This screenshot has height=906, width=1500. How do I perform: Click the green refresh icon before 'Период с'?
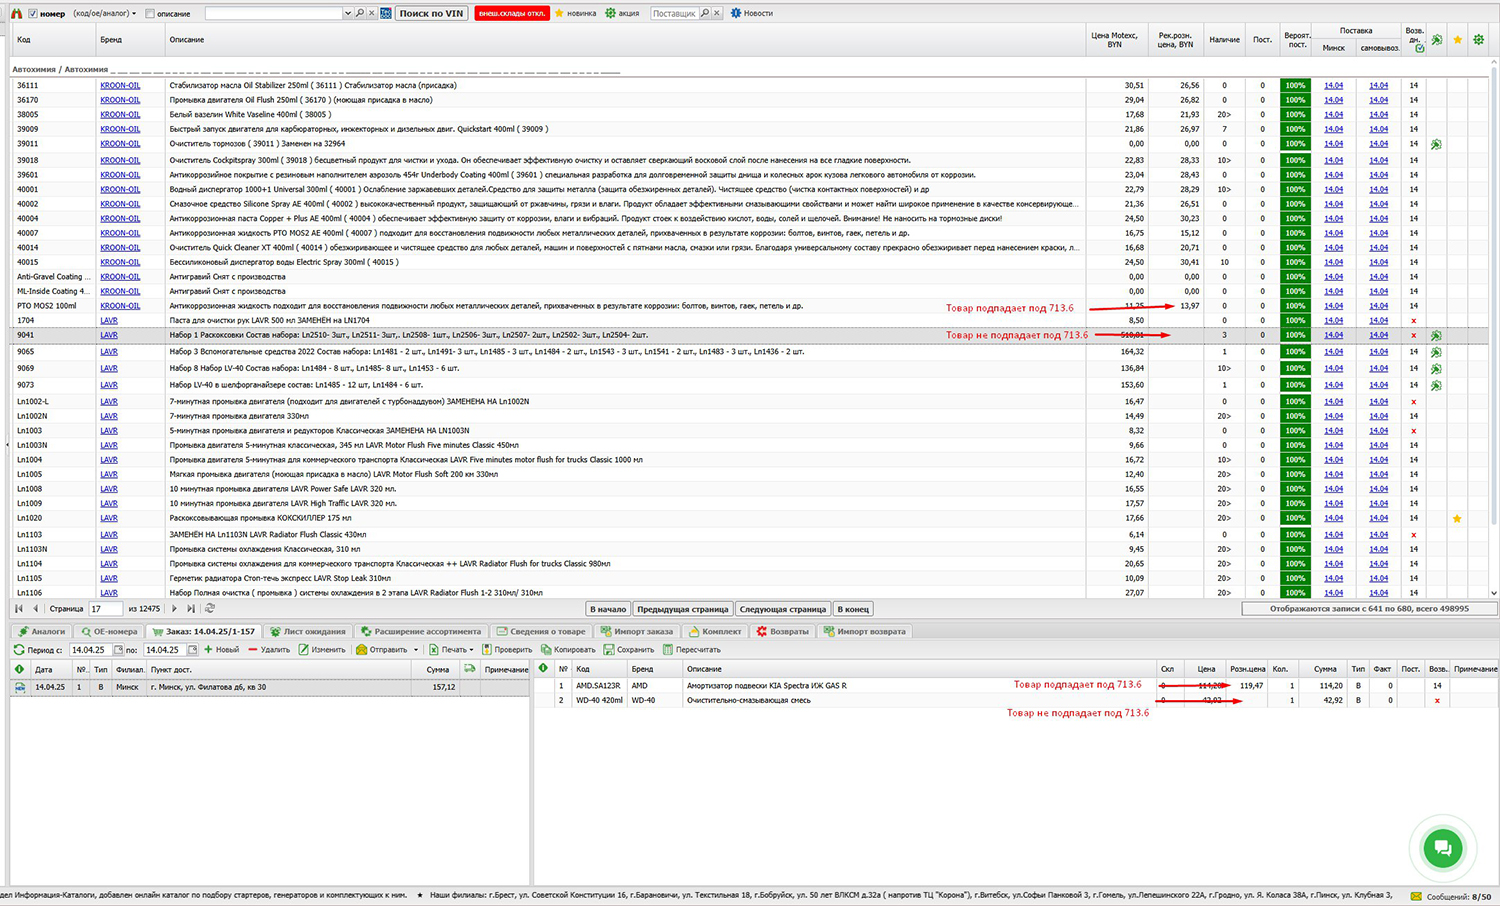pos(19,650)
